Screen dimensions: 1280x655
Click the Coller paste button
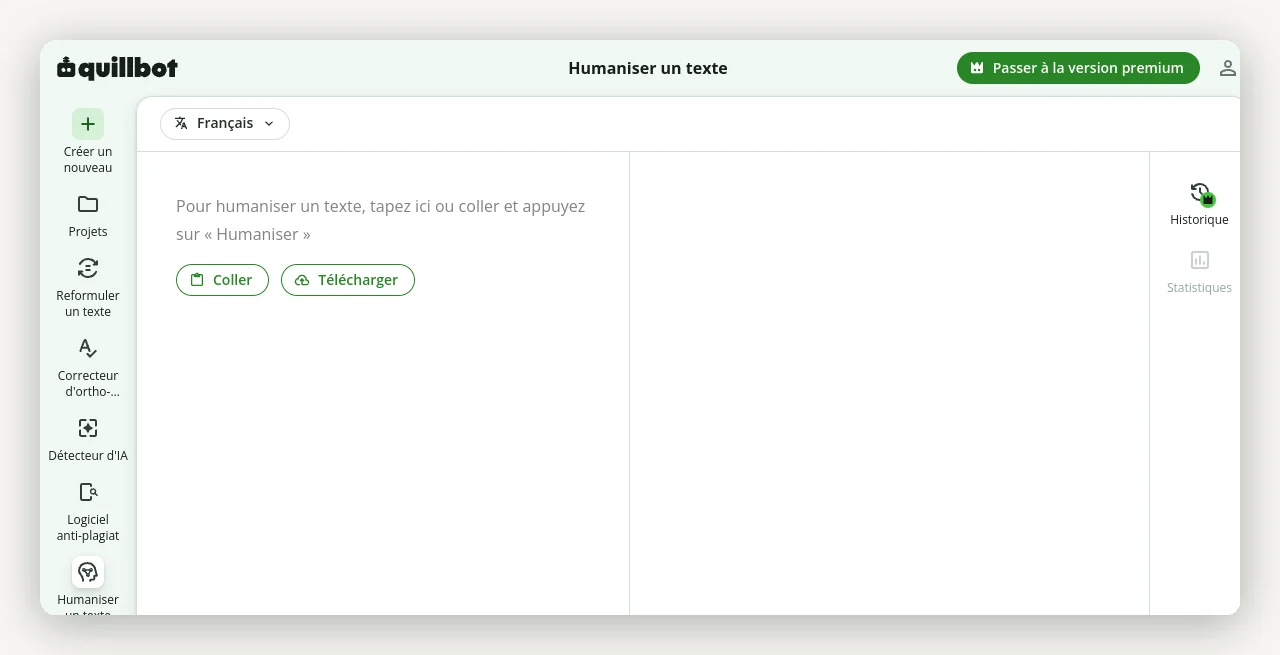(x=222, y=280)
